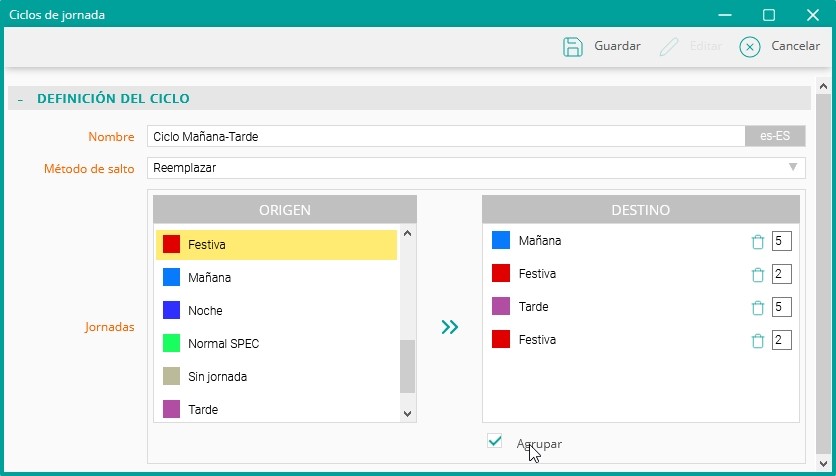Select the Tarde row in Destino
Image resolution: width=836 pixels, height=476 pixels.
point(640,307)
